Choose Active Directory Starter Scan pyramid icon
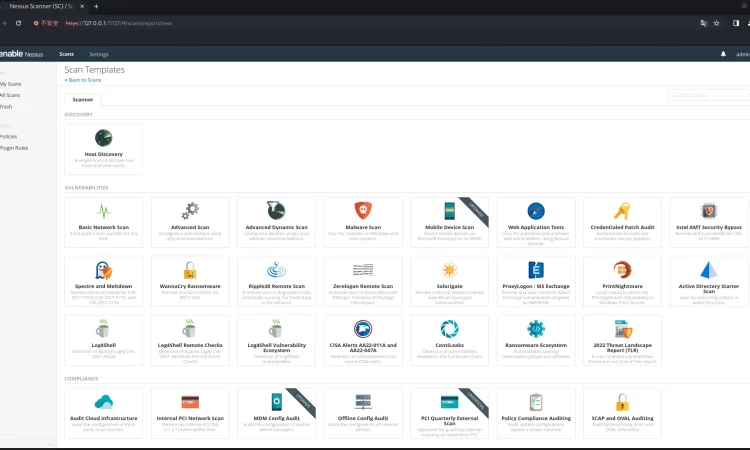This screenshot has width=750, height=450. point(708,270)
